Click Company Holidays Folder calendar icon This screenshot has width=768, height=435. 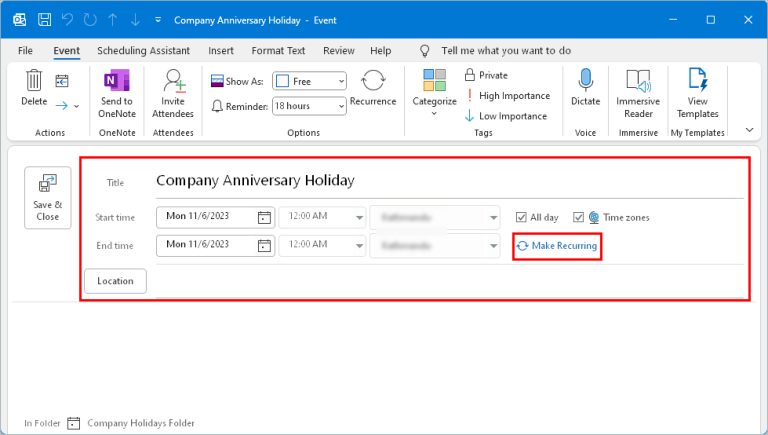pos(73,423)
